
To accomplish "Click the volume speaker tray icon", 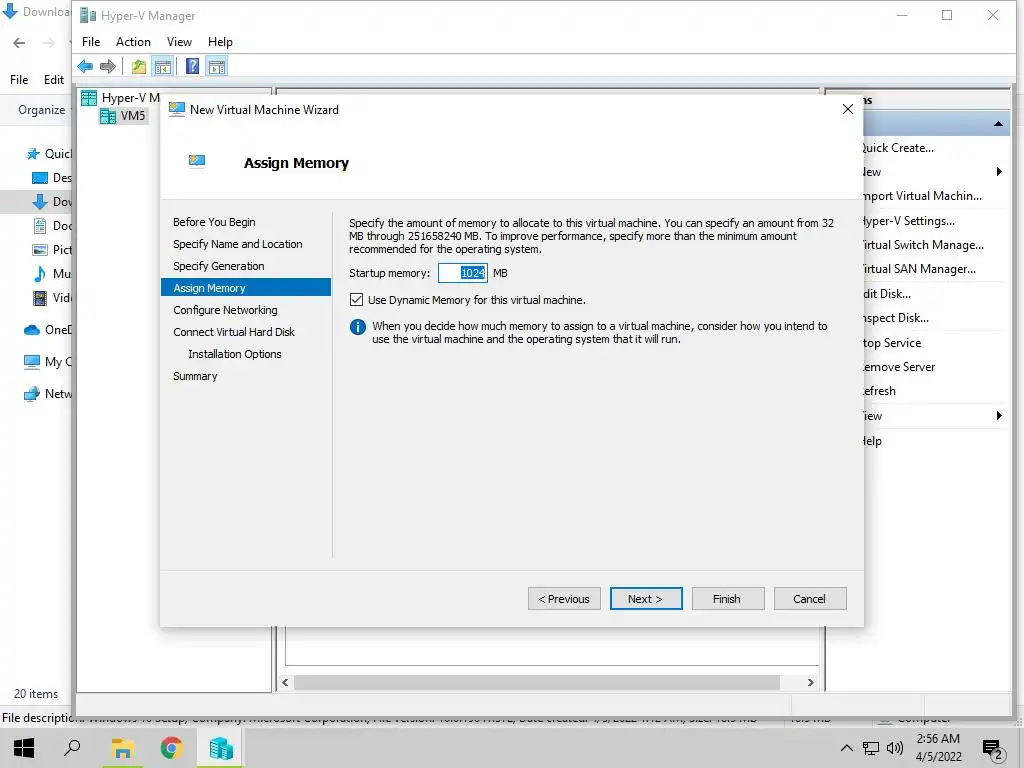I will [895, 748].
